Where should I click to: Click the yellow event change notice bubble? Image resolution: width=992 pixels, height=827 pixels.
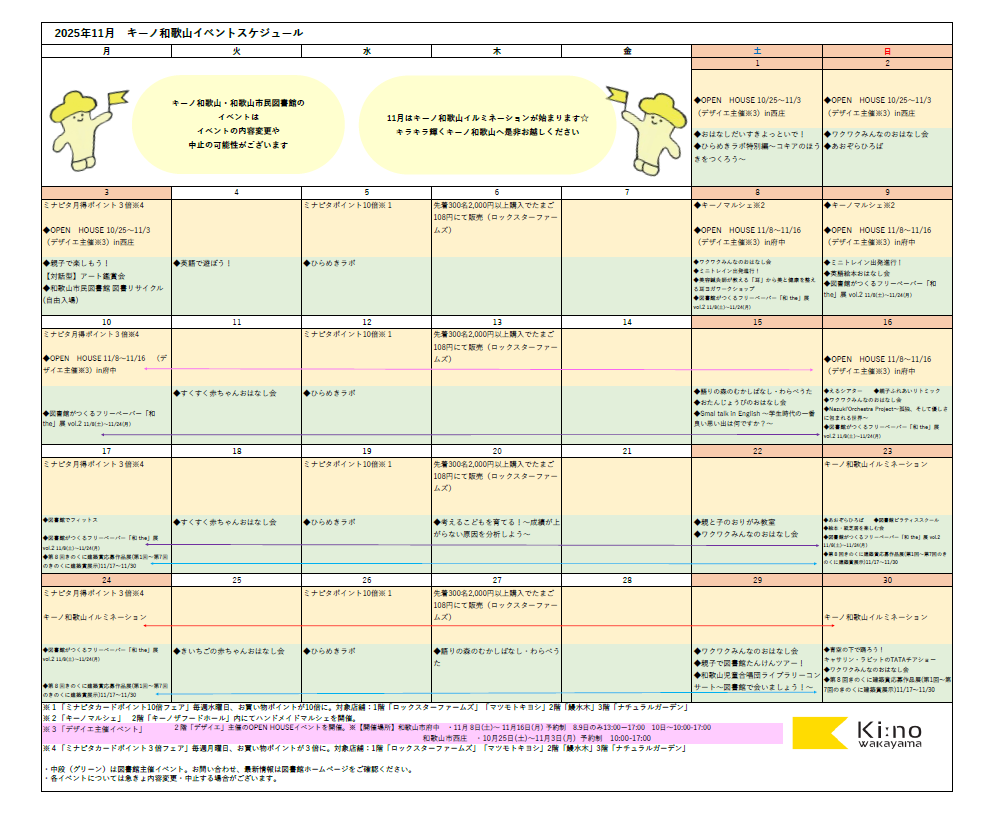(x=237, y=124)
